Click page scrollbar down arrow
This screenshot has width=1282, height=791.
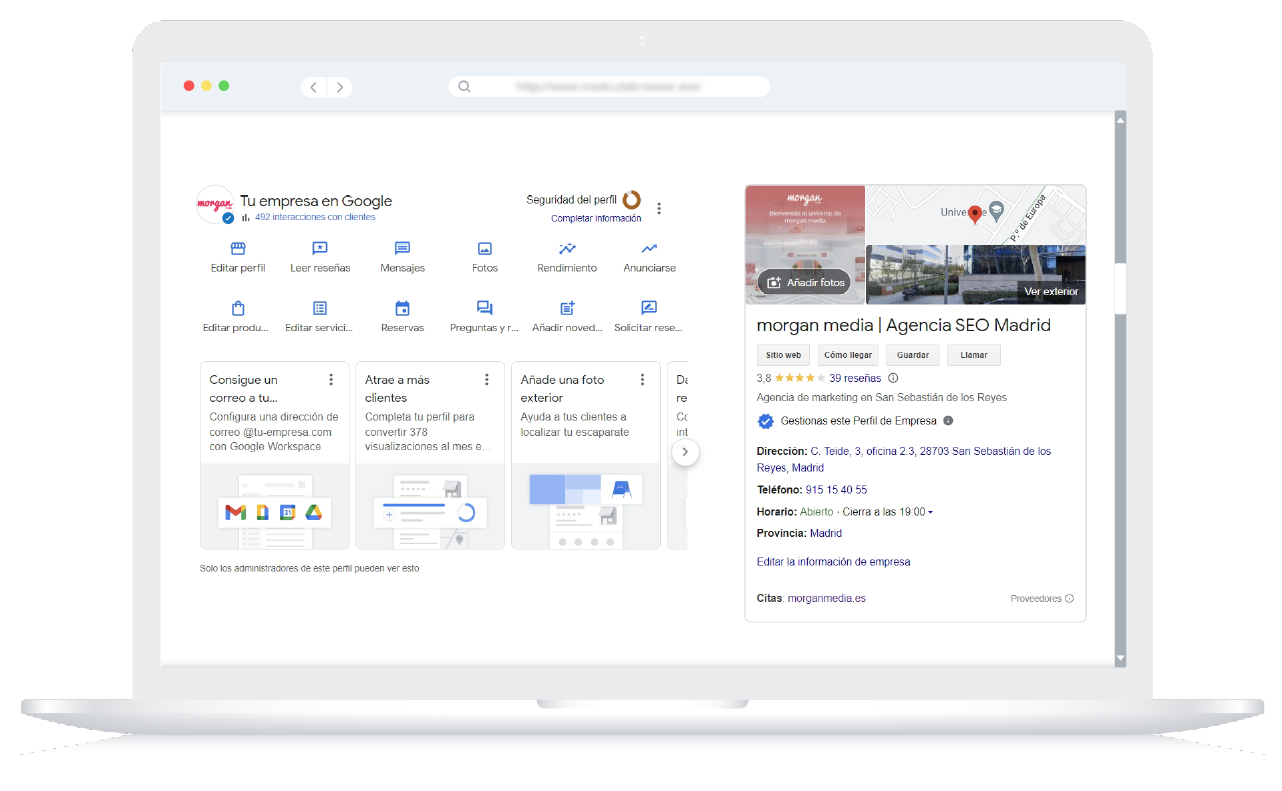1120,658
